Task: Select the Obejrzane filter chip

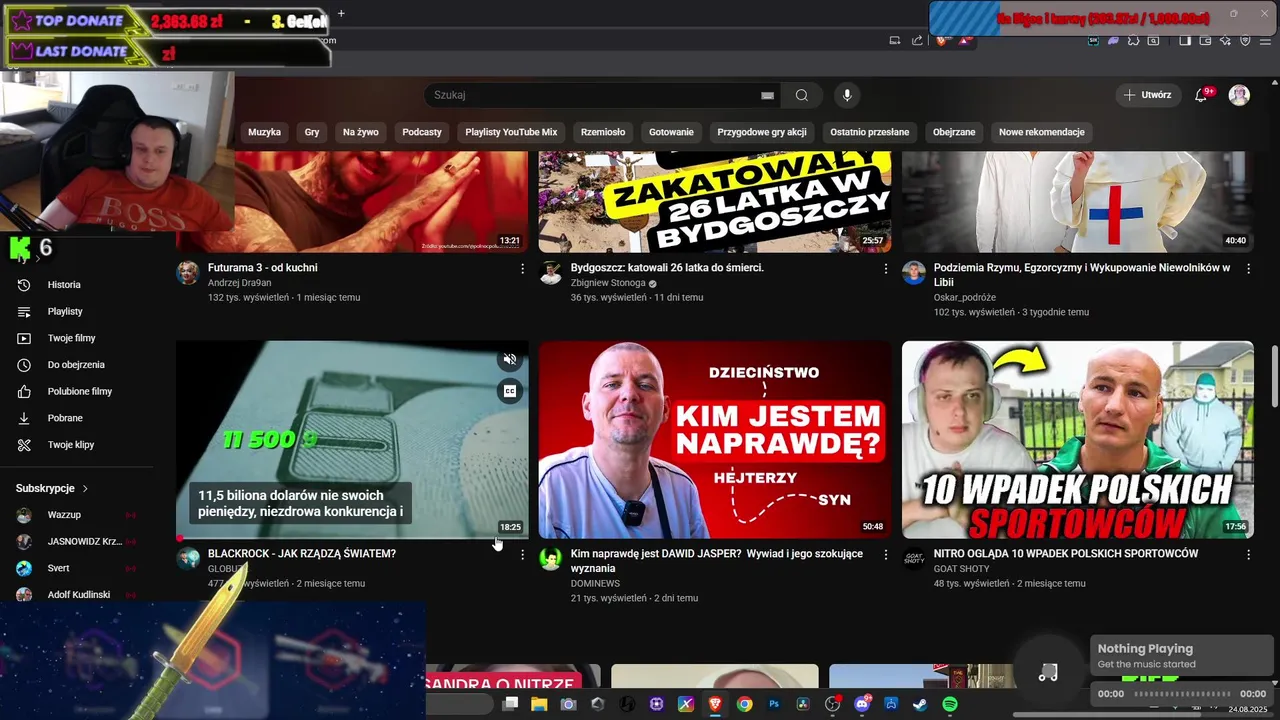Action: point(954,132)
